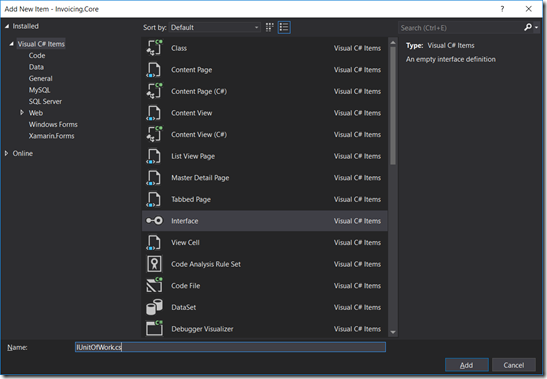
Task: Open the search options dropdown arrow
Action: point(536,28)
